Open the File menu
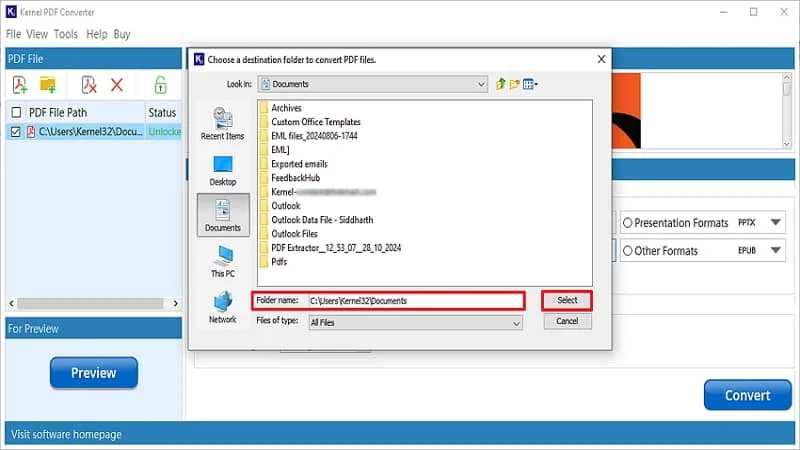The image size is (800, 450). [x=13, y=34]
